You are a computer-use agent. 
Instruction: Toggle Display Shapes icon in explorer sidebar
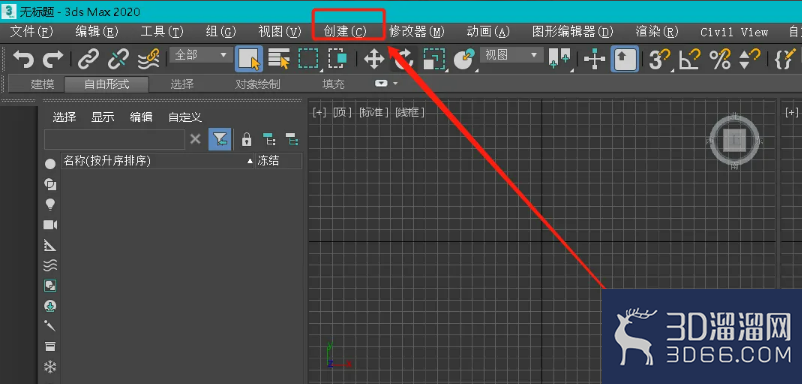point(50,184)
